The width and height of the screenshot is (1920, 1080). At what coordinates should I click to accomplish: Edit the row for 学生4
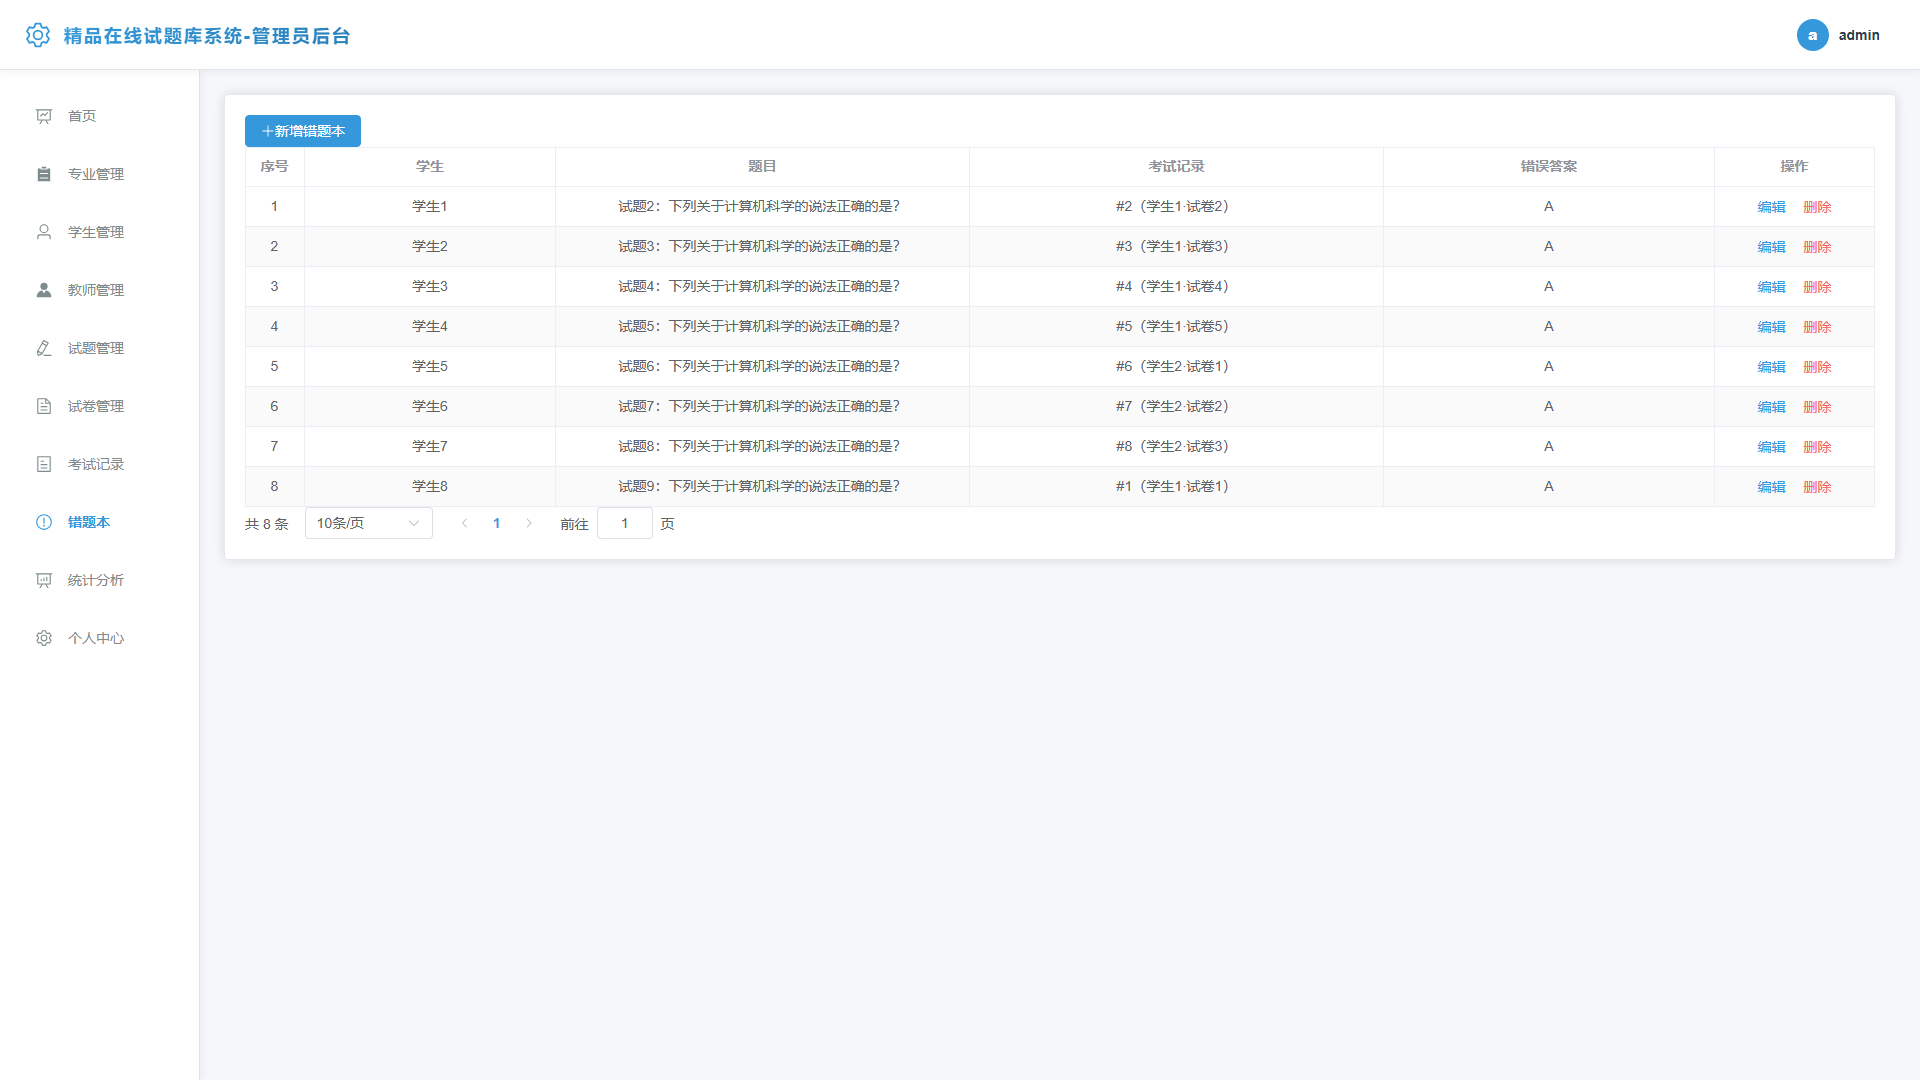pyautogui.click(x=1771, y=327)
